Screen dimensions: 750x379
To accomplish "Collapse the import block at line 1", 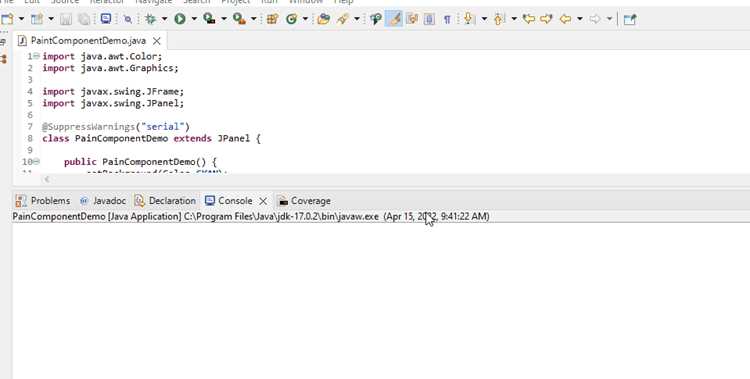I will (x=37, y=56).
